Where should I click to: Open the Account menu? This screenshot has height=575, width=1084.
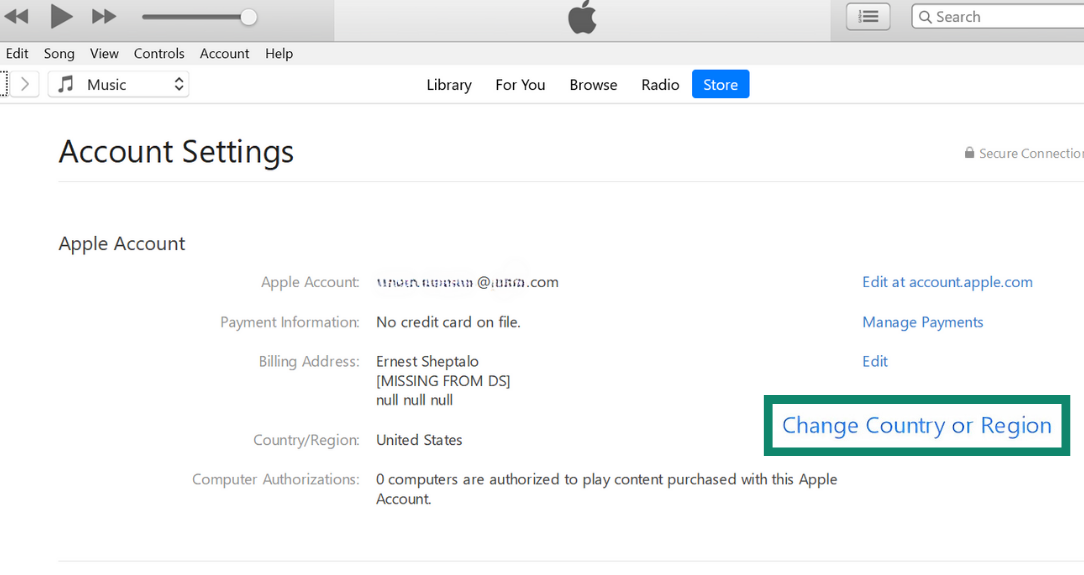[x=224, y=53]
